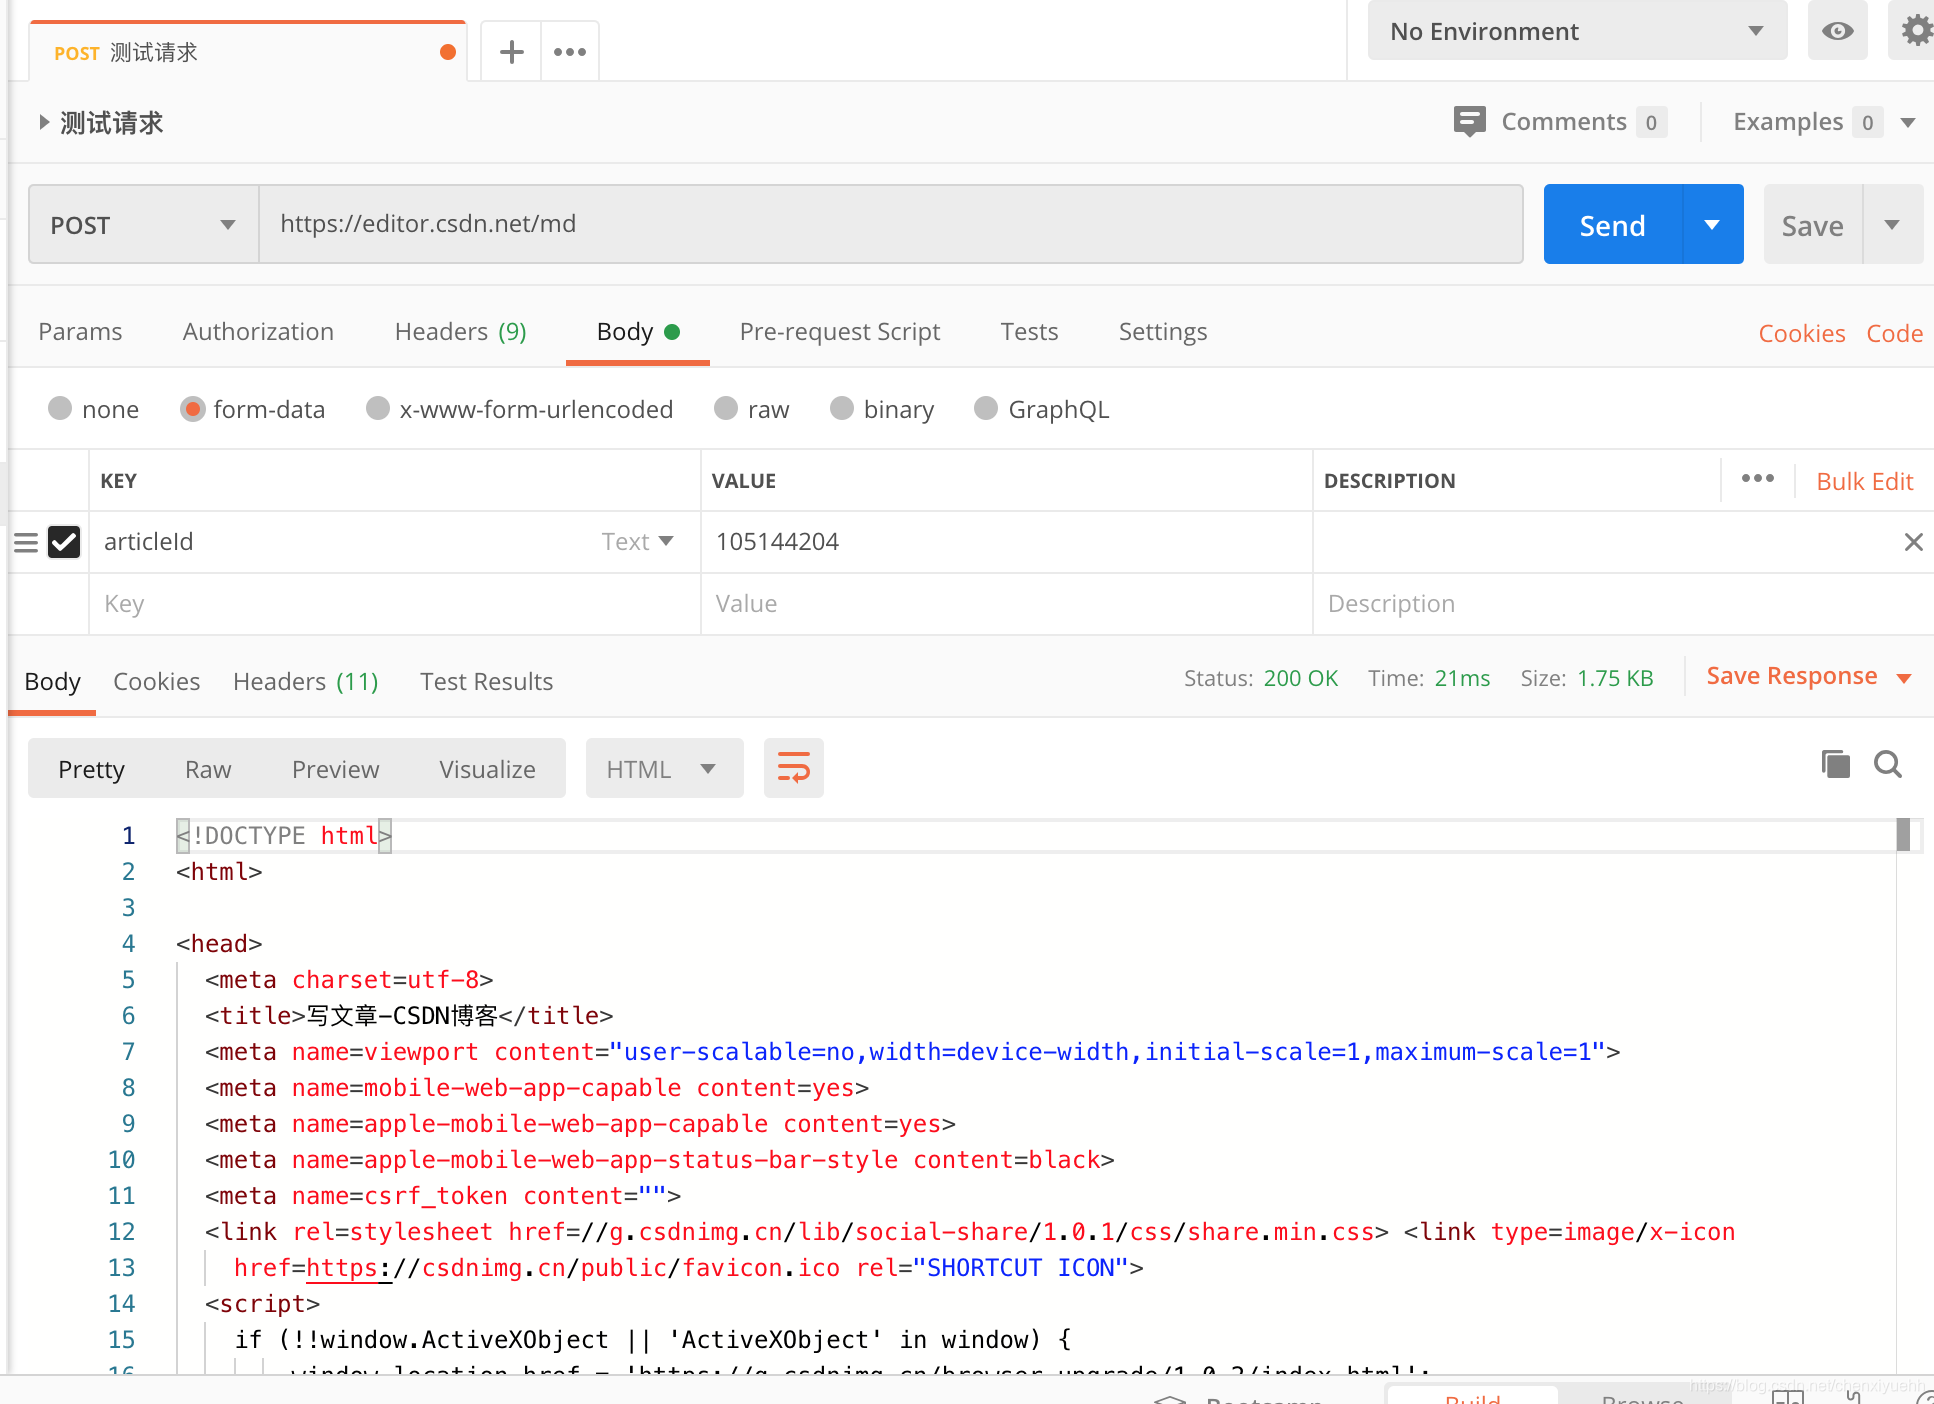Switch response view to Visualize
This screenshot has height=1404, width=1934.
pos(487,769)
